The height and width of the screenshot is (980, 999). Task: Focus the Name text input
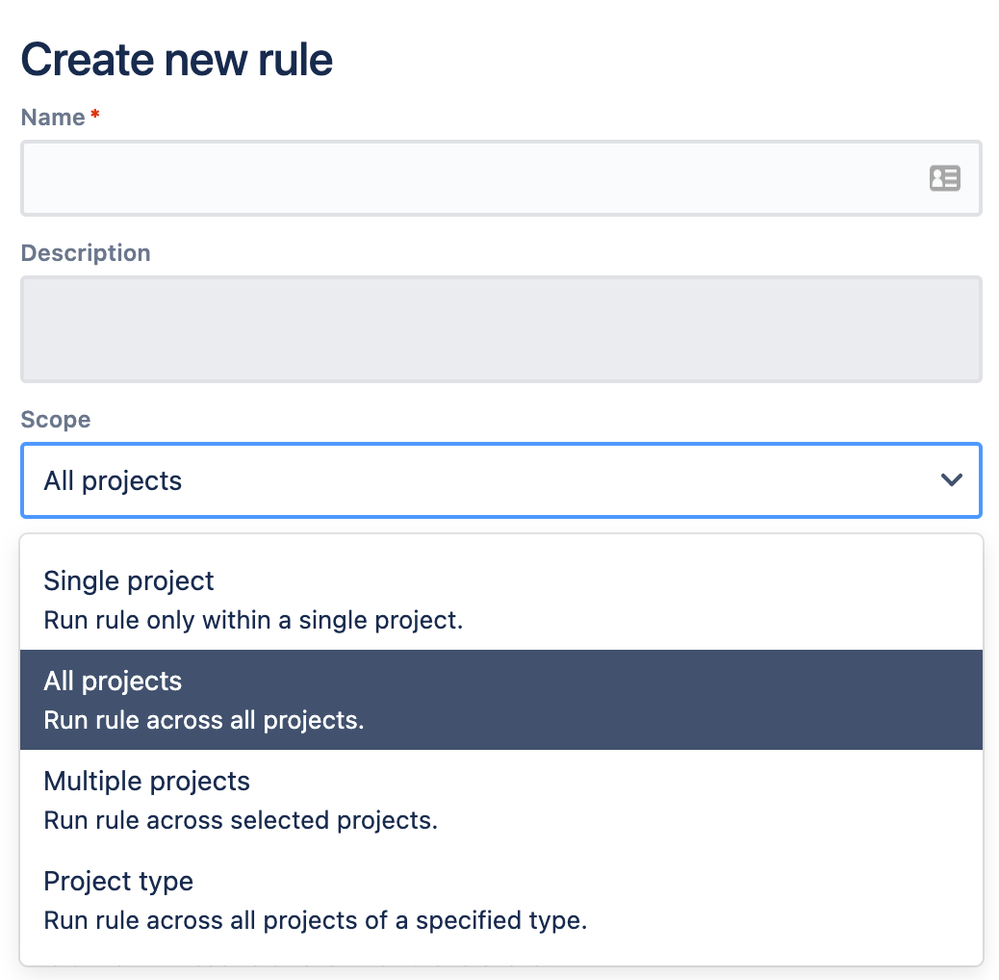(501, 178)
